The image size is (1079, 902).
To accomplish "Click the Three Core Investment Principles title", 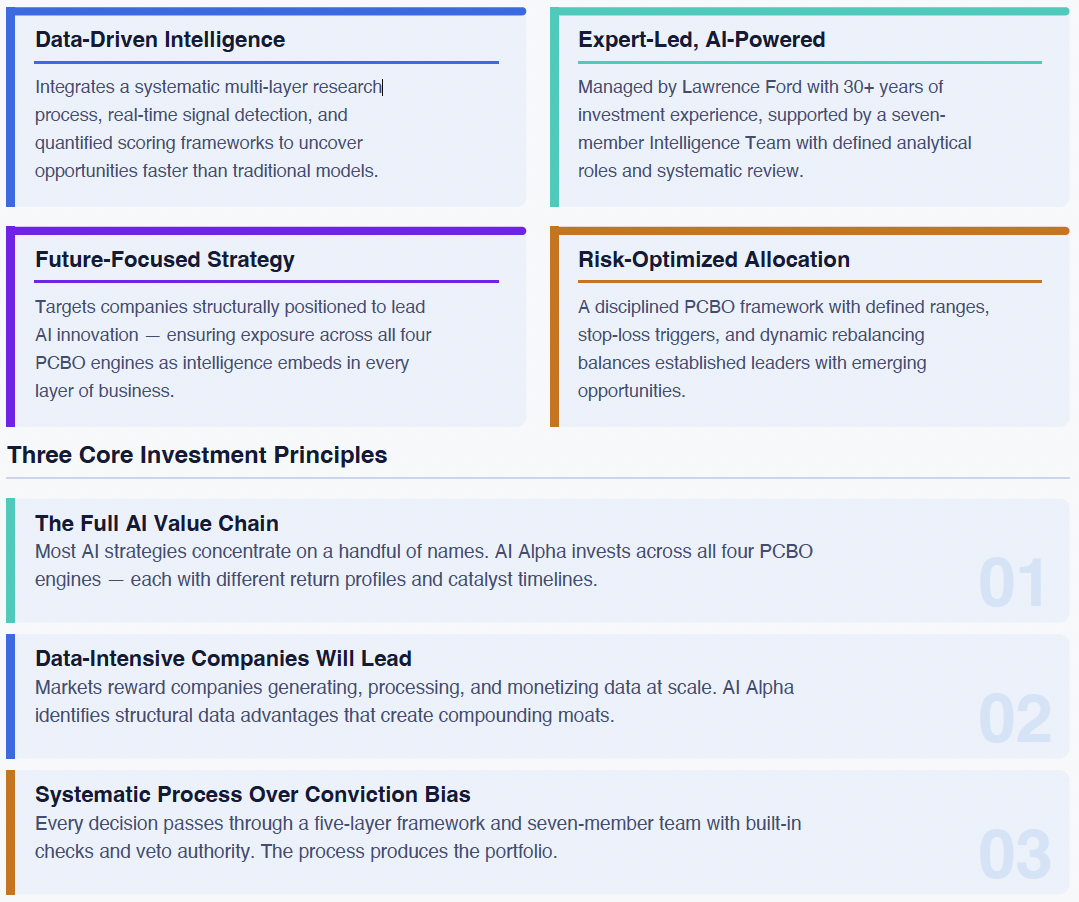I will tap(197, 455).
